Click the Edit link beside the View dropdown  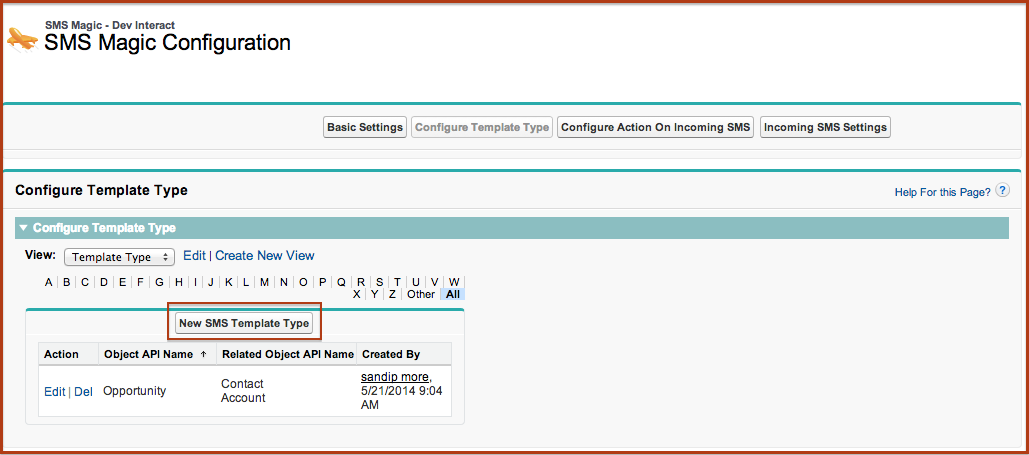click(x=194, y=255)
